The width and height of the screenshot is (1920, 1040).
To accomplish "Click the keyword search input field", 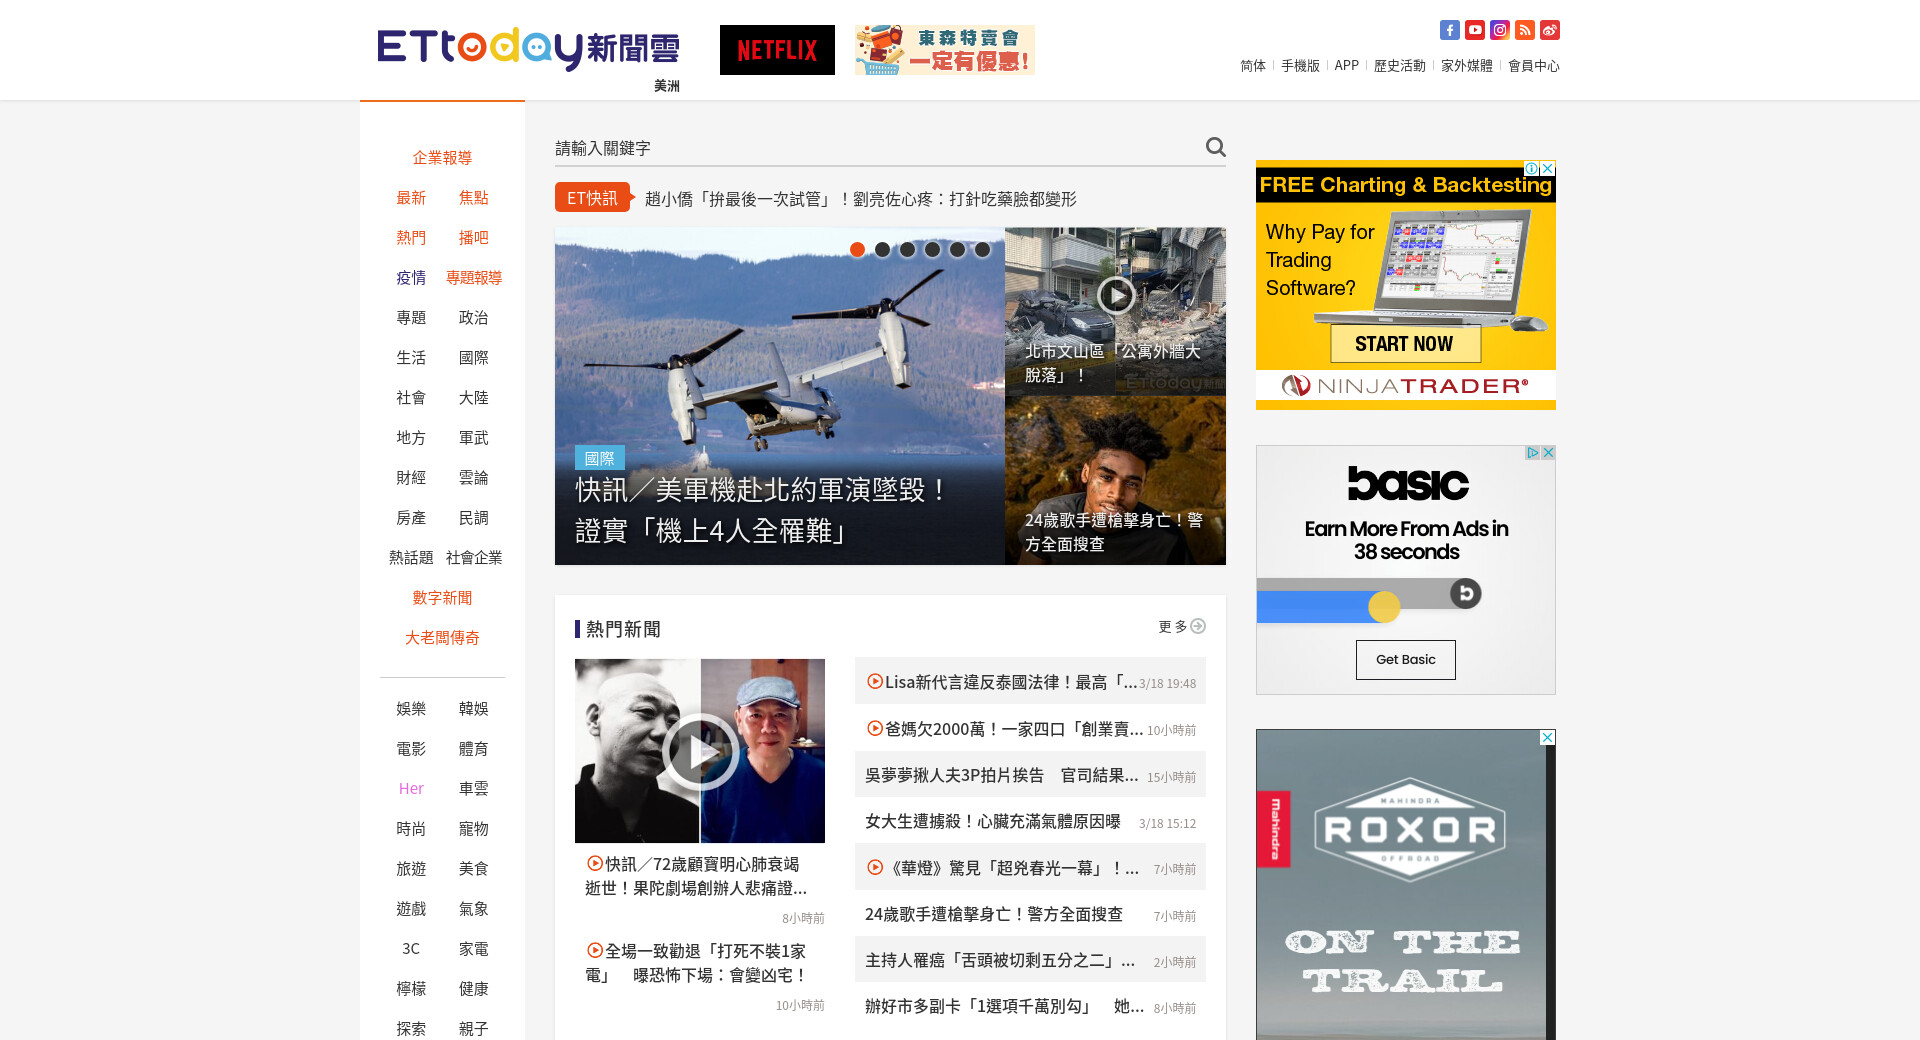I will tap(875, 148).
